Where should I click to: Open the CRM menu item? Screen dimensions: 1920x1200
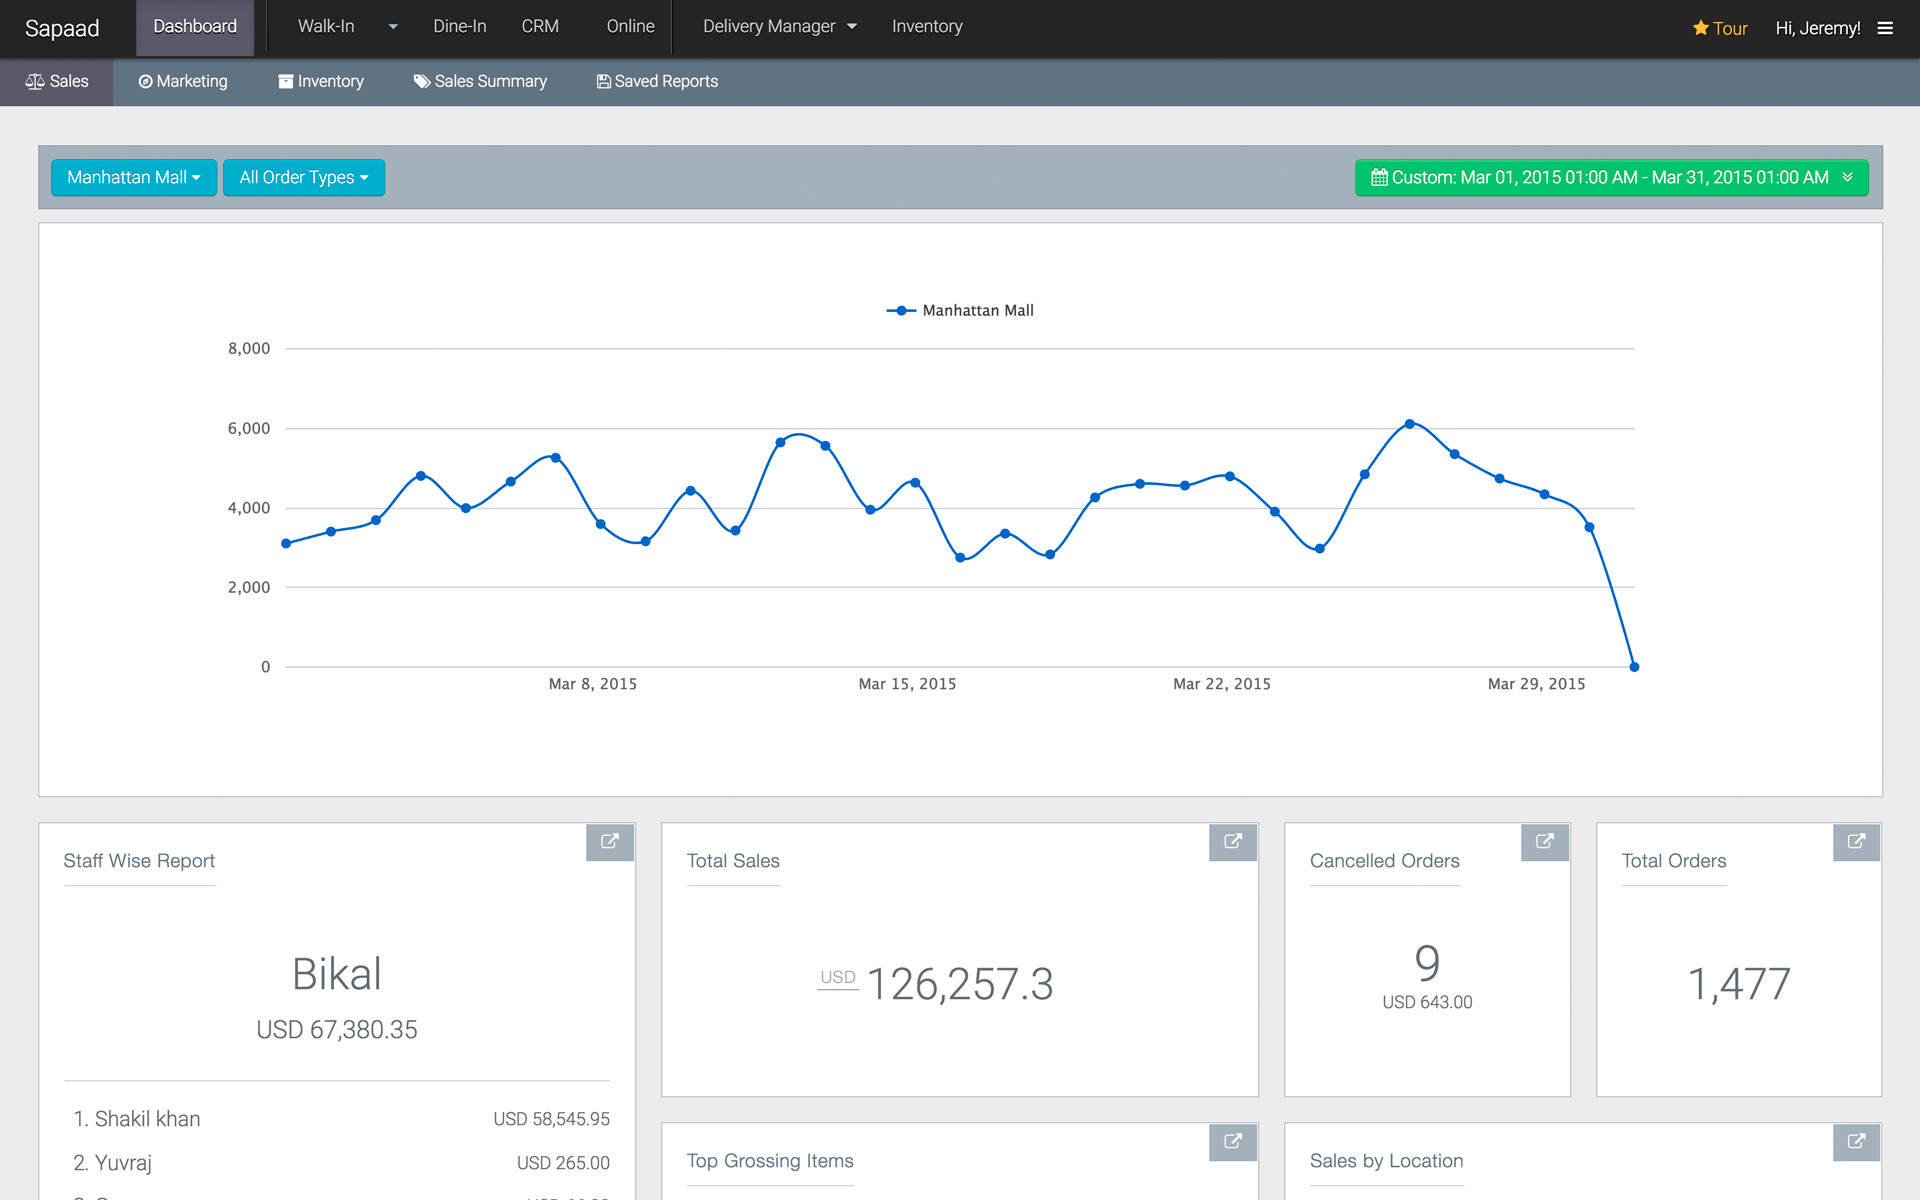539,27
